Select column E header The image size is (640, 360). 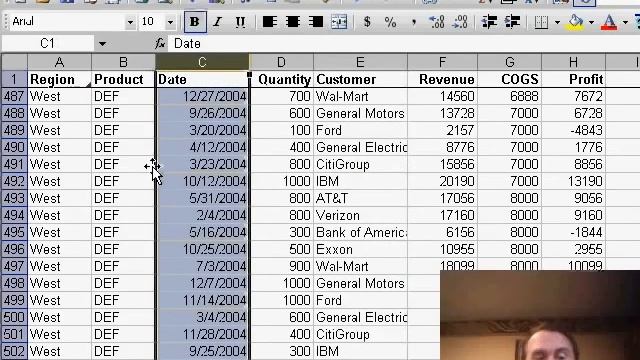pyautogui.click(x=360, y=62)
